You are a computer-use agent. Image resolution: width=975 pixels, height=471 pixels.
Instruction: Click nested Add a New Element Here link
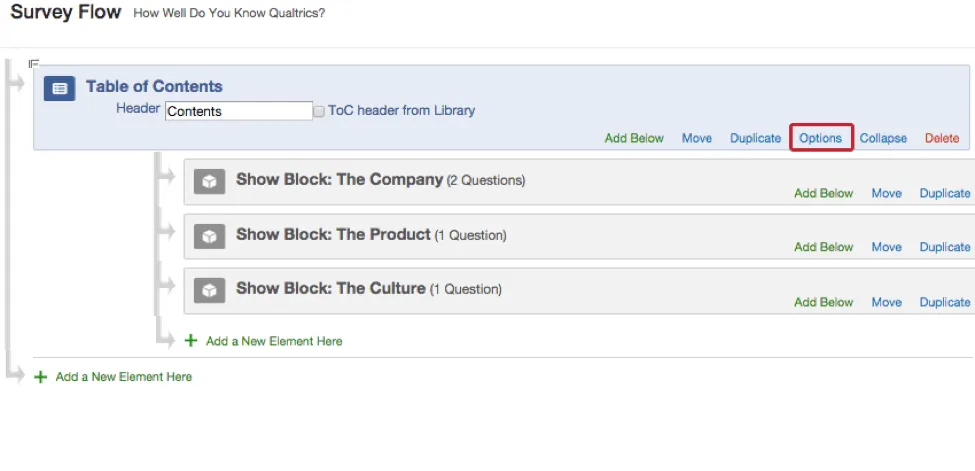(274, 341)
